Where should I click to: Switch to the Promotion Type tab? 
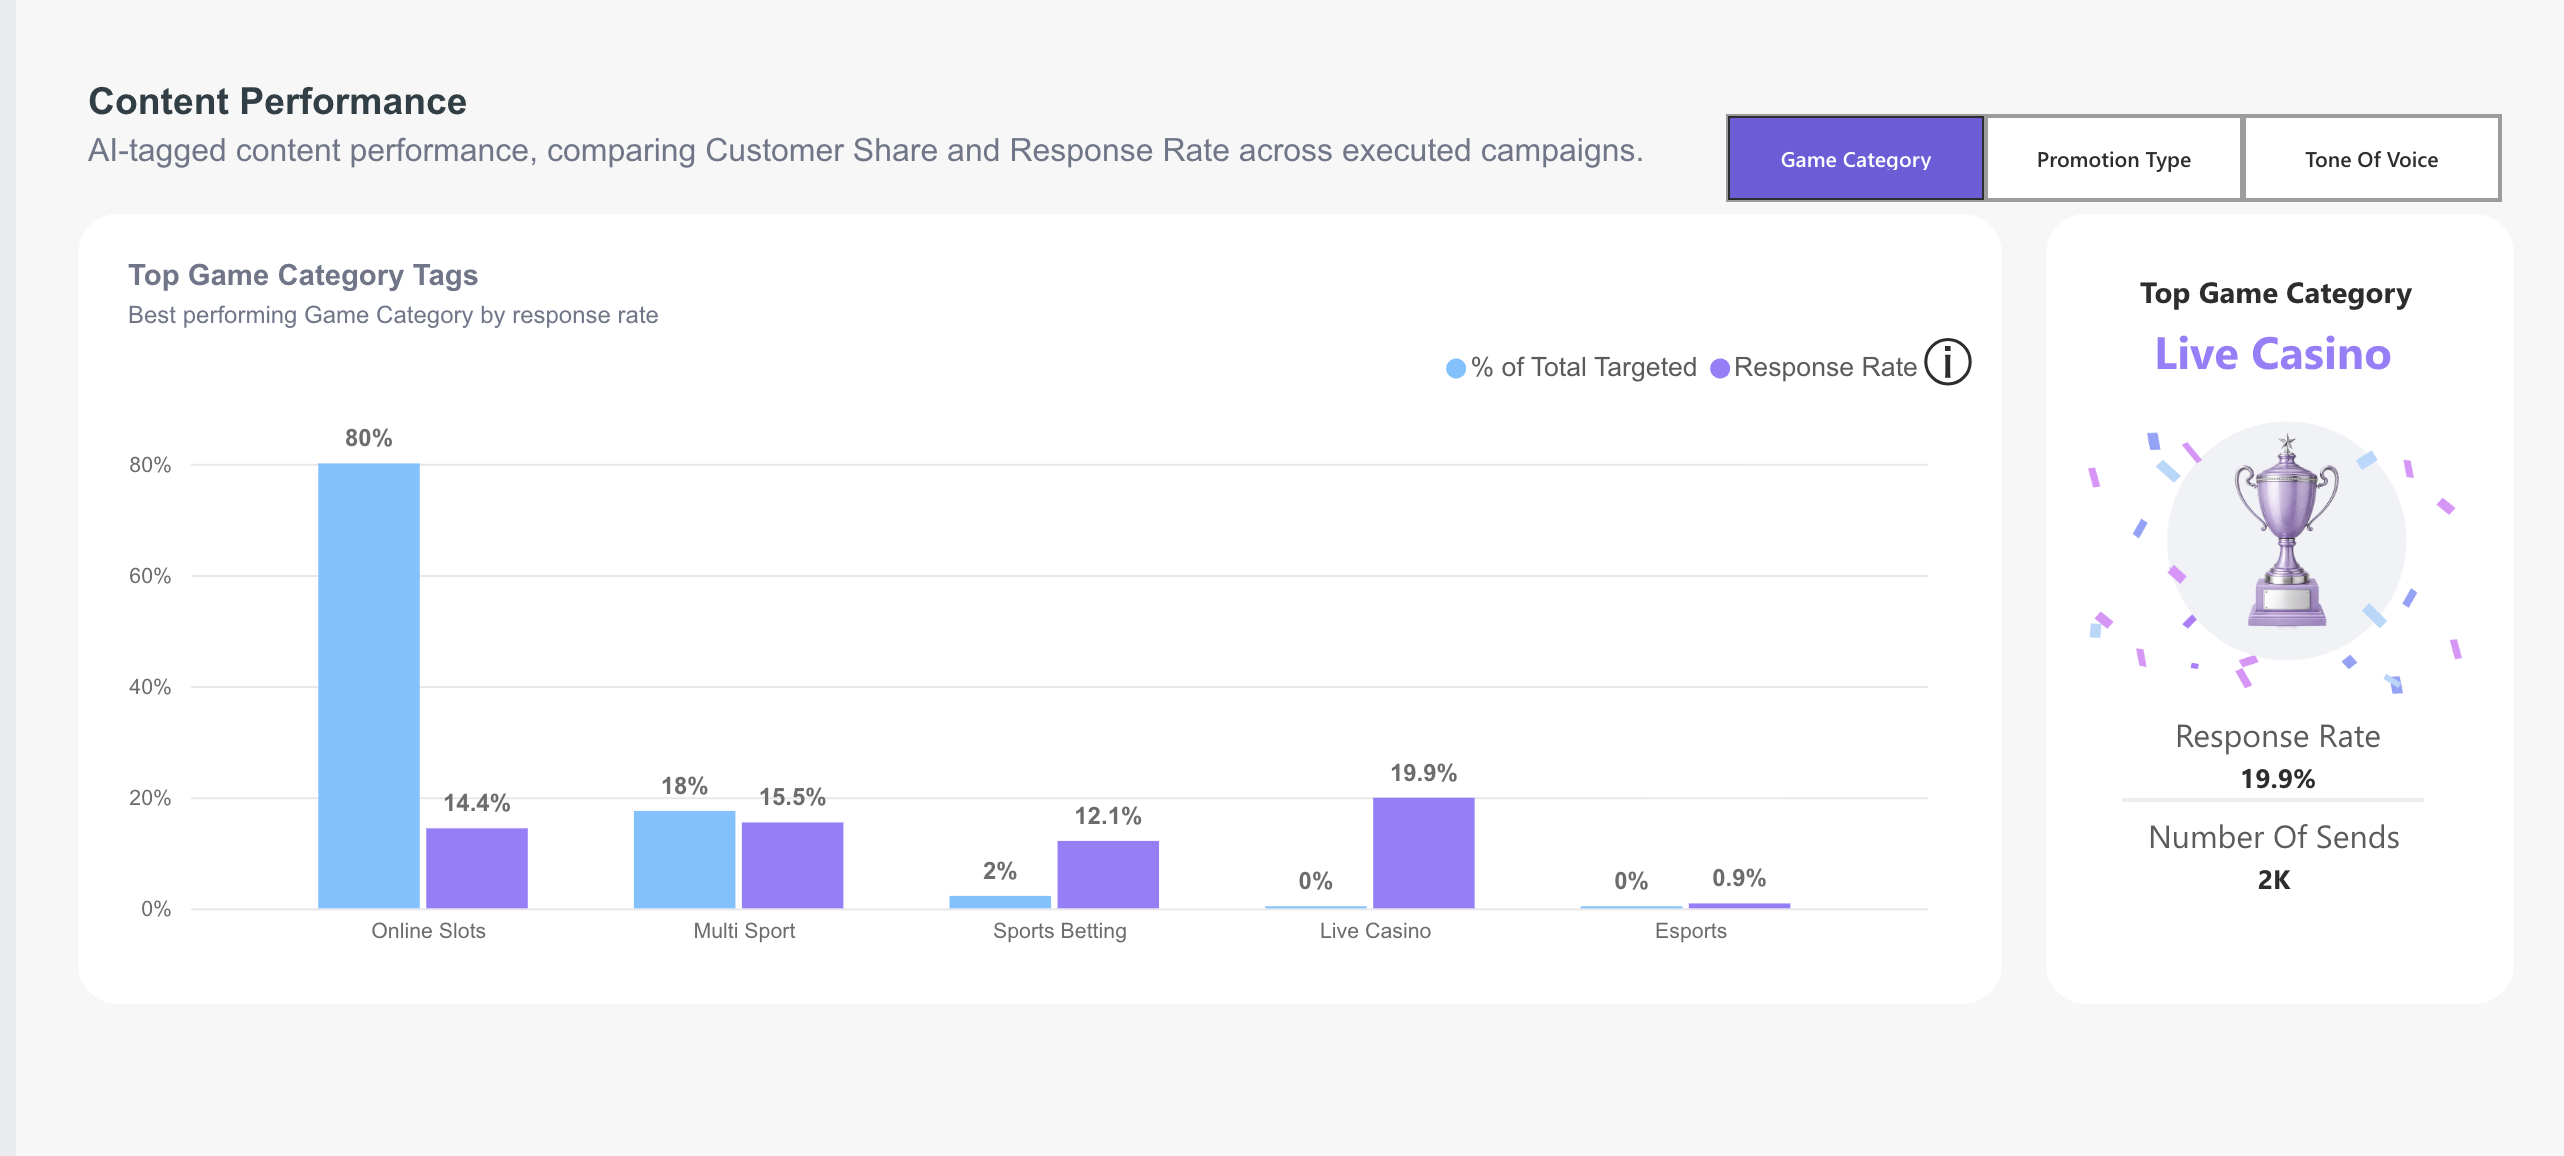2113,159
